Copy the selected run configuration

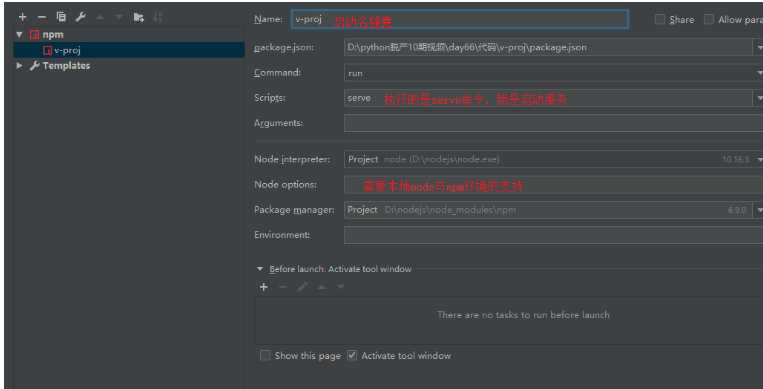point(61,17)
